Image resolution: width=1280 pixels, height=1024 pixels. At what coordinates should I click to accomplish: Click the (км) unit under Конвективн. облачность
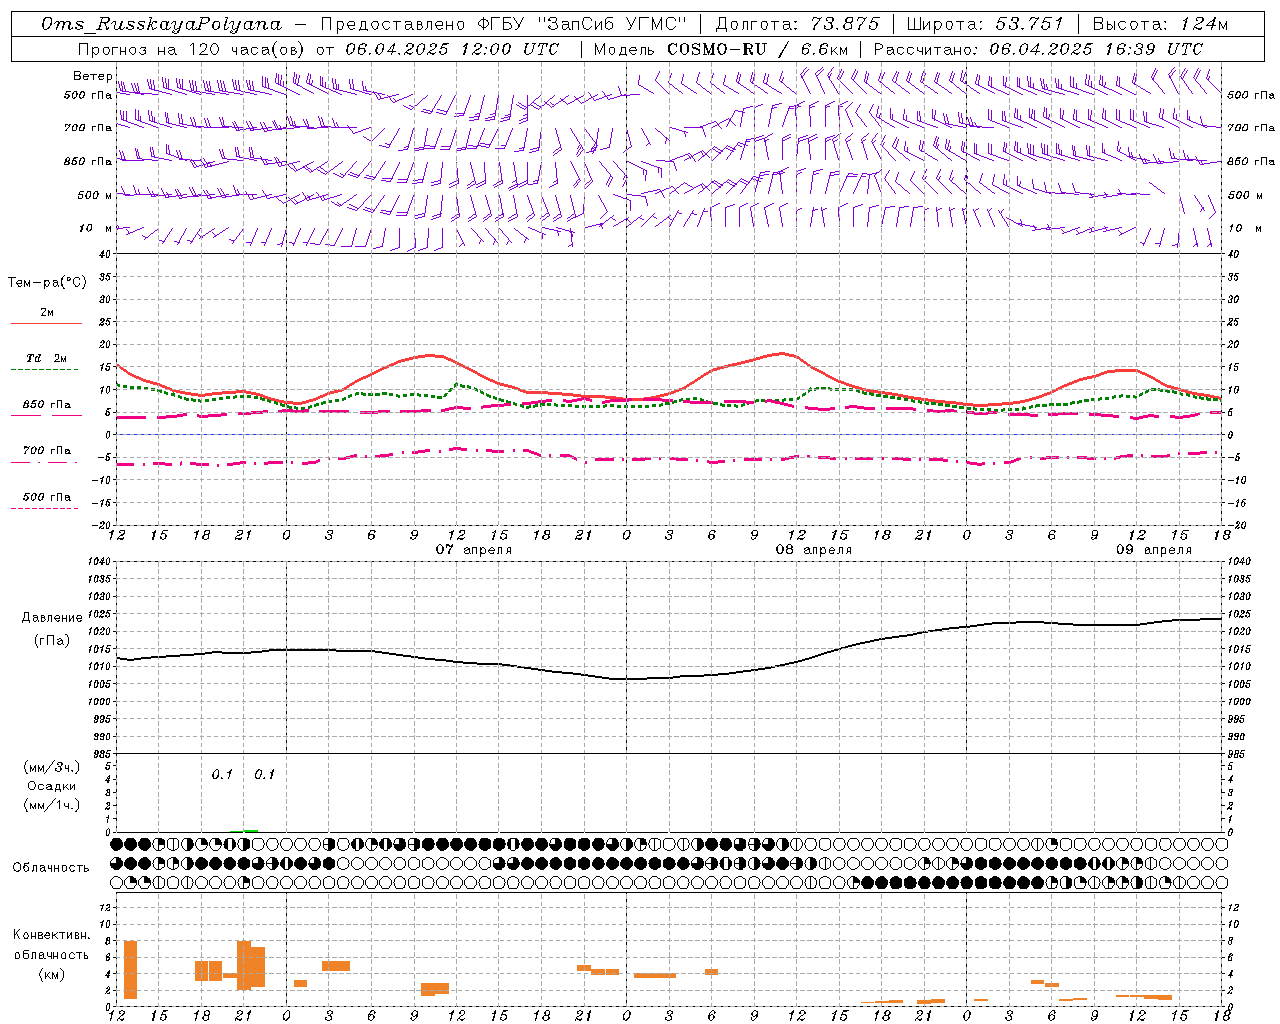52,974
